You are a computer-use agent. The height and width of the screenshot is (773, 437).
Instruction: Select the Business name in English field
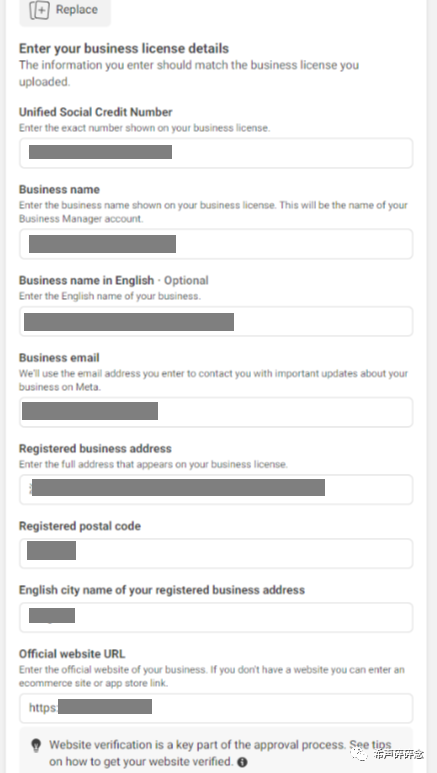[x=216, y=321]
